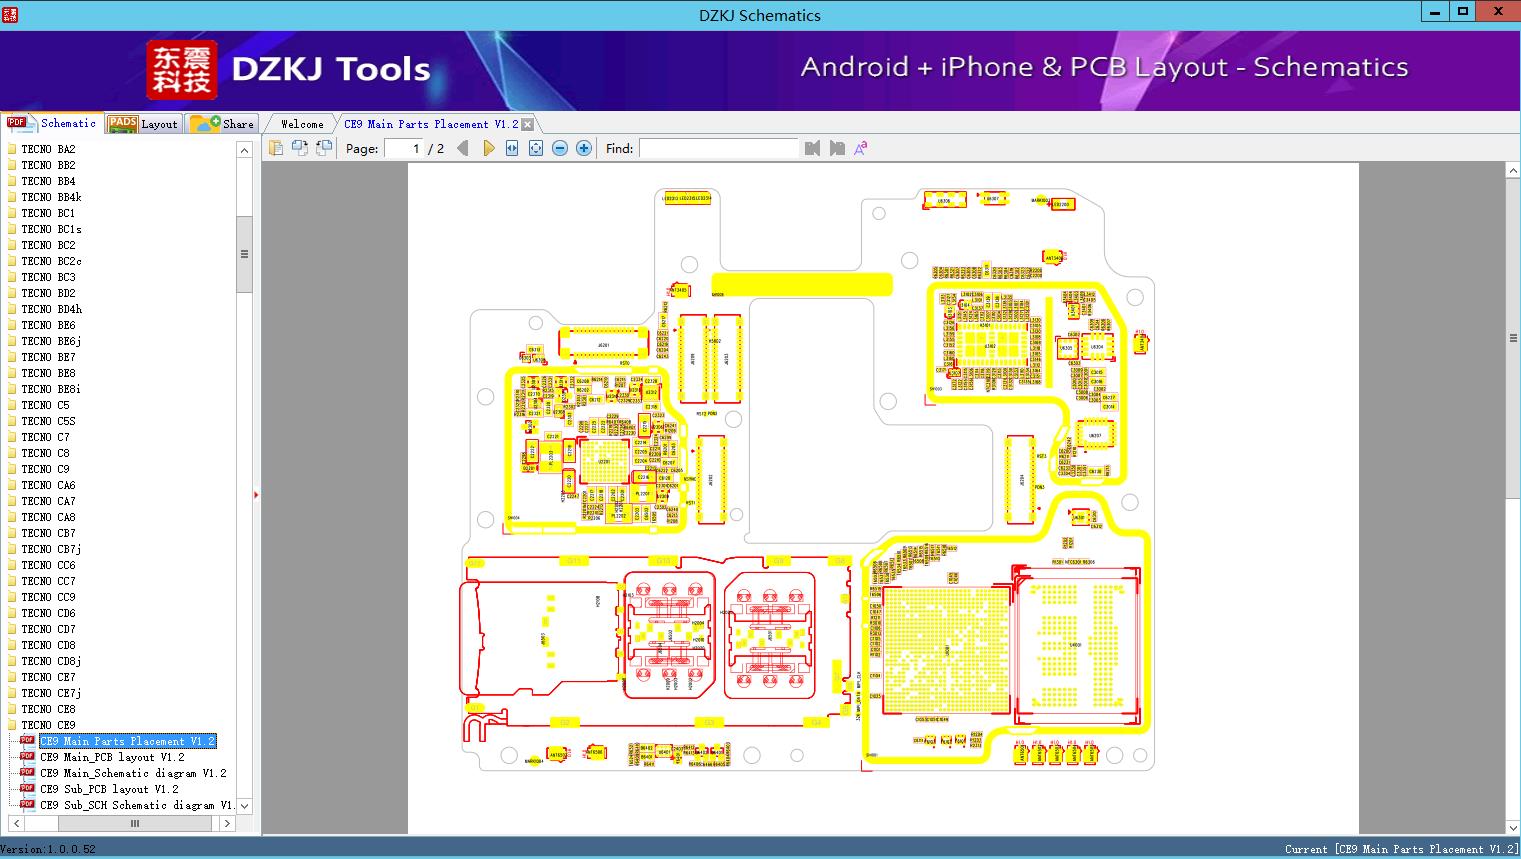Select the TECNO BE8i folder
The height and width of the screenshot is (859, 1521).
tap(51, 389)
